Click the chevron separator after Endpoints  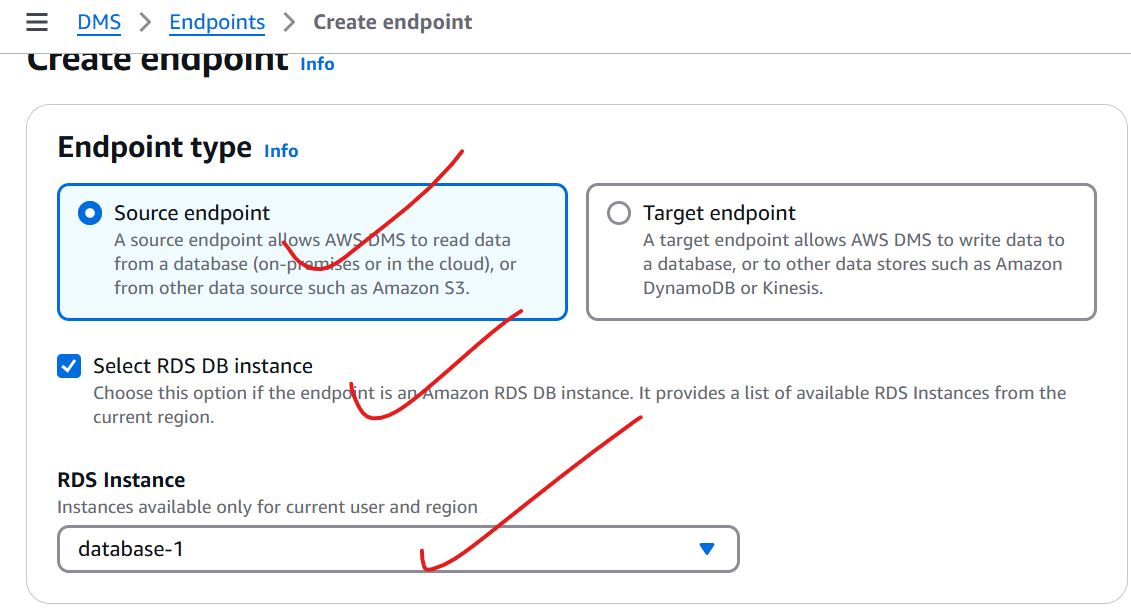(289, 22)
